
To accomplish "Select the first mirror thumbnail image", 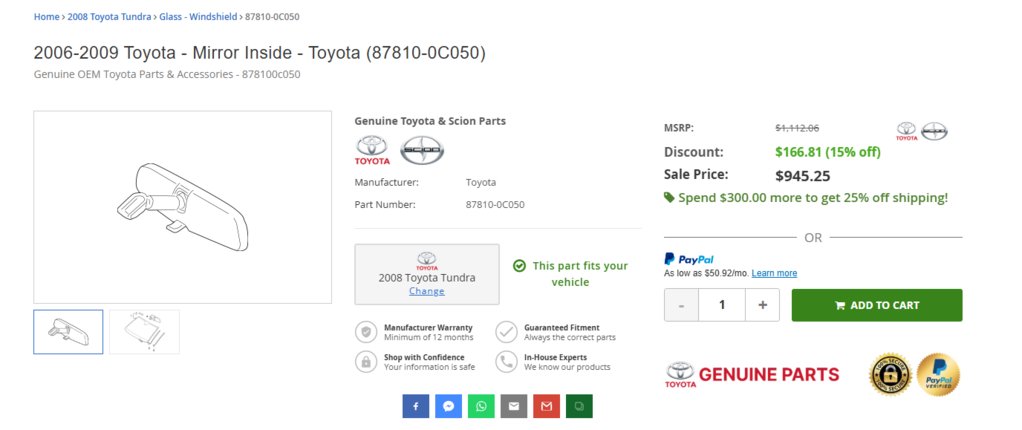I will [68, 331].
